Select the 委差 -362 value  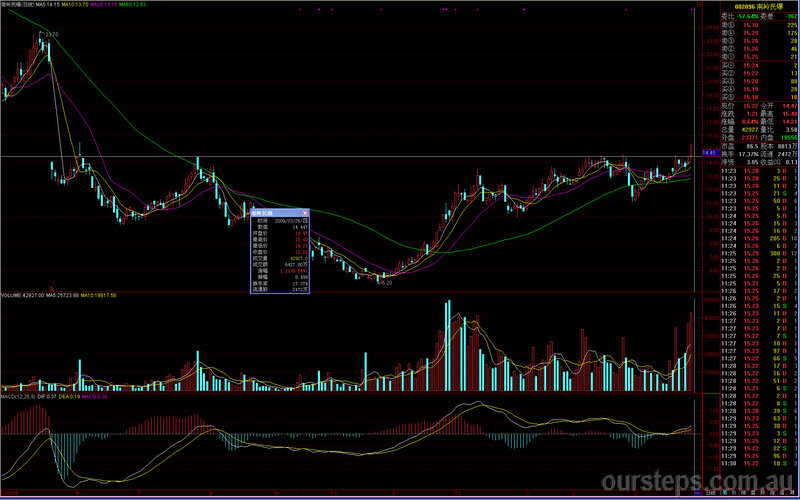791,16
